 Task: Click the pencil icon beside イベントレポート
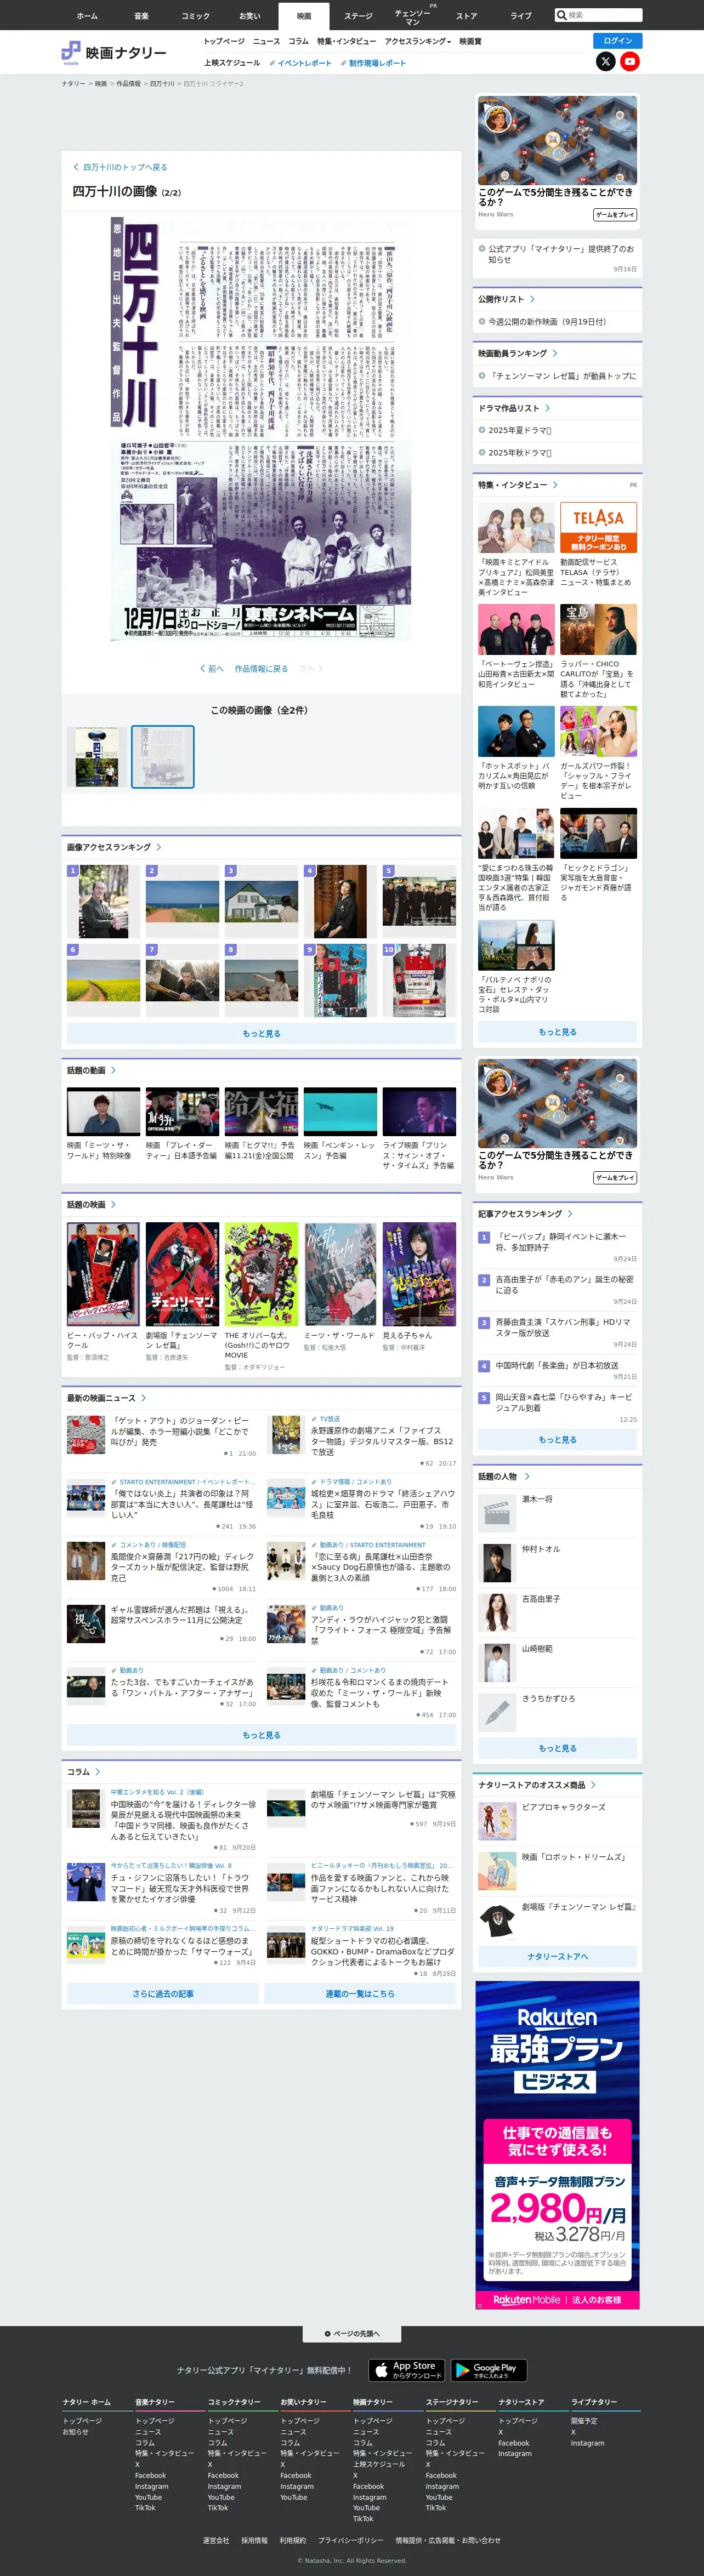pyautogui.click(x=272, y=63)
